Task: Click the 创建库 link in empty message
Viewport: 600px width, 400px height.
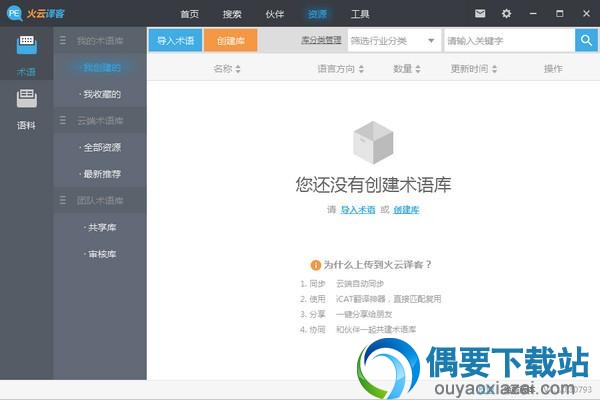Action: pyautogui.click(x=406, y=210)
